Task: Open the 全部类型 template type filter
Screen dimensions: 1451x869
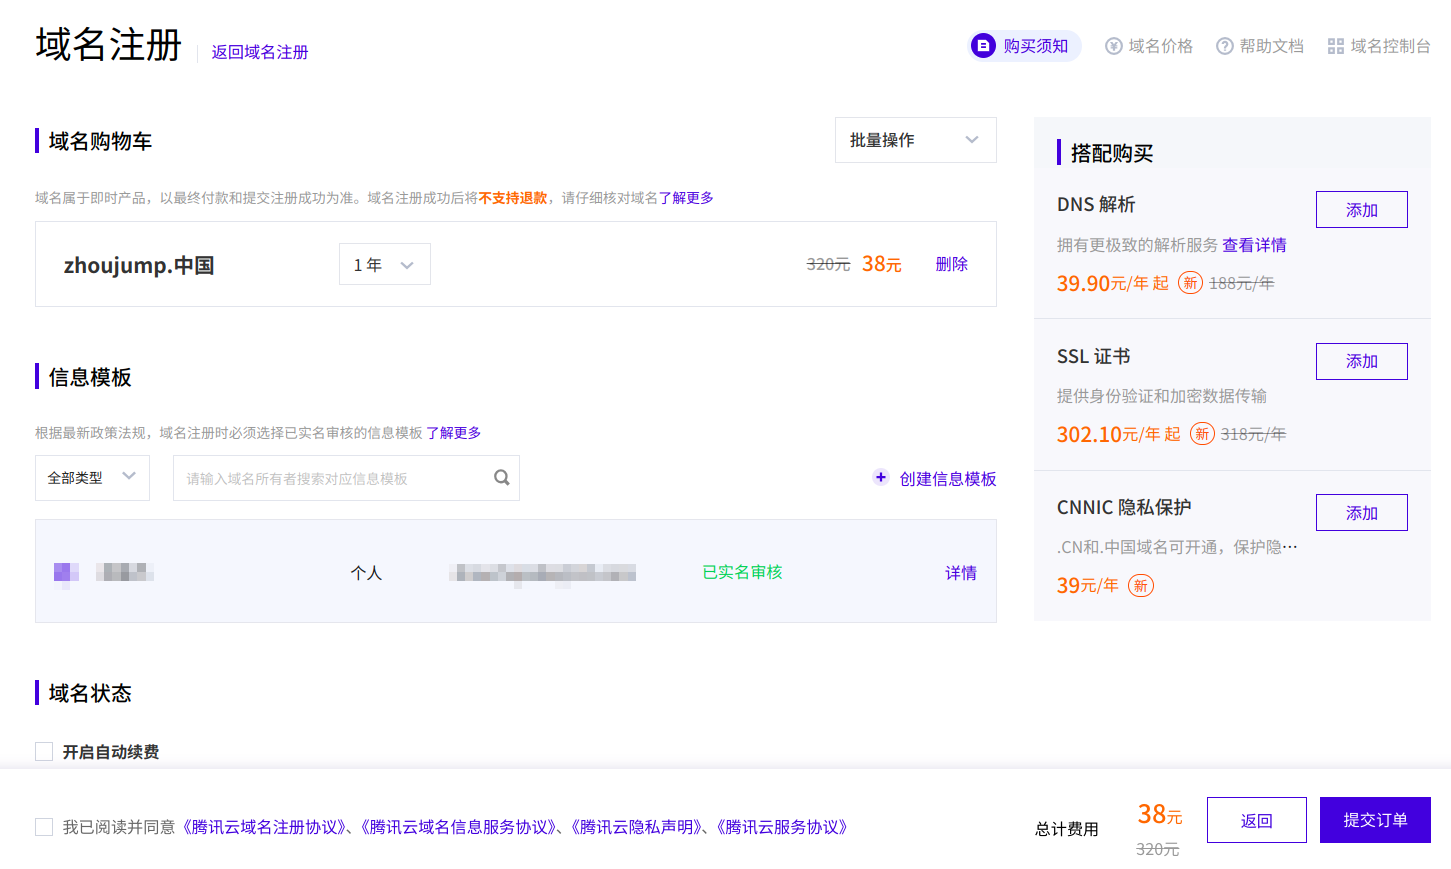Action: tap(92, 478)
